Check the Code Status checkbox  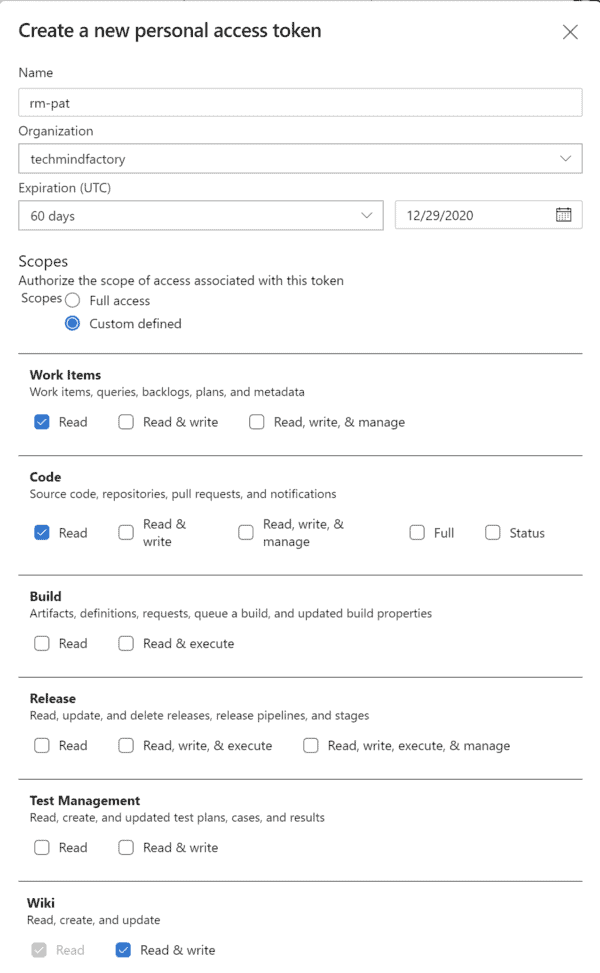[493, 533]
